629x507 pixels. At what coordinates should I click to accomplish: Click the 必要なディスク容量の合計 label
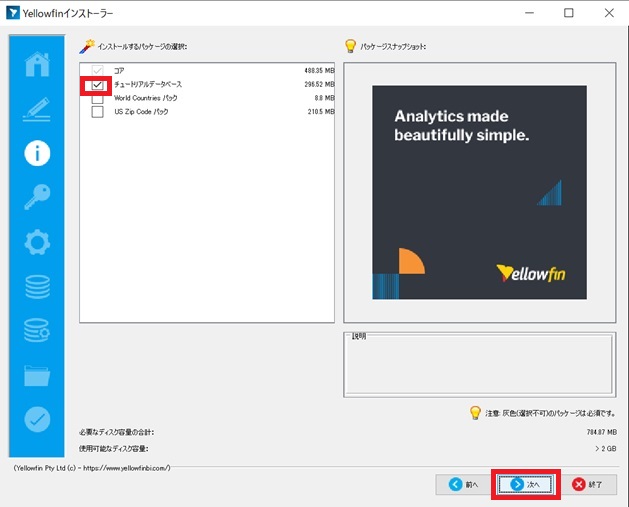point(116,432)
